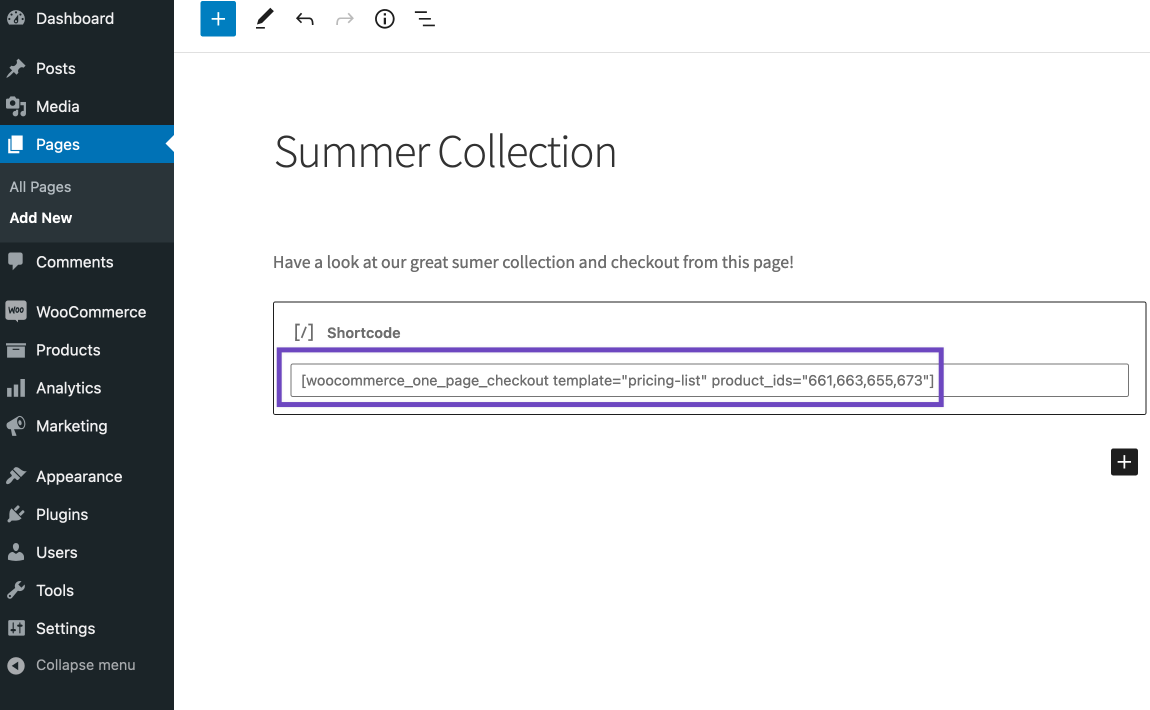Open the document Details info icon

point(385,19)
